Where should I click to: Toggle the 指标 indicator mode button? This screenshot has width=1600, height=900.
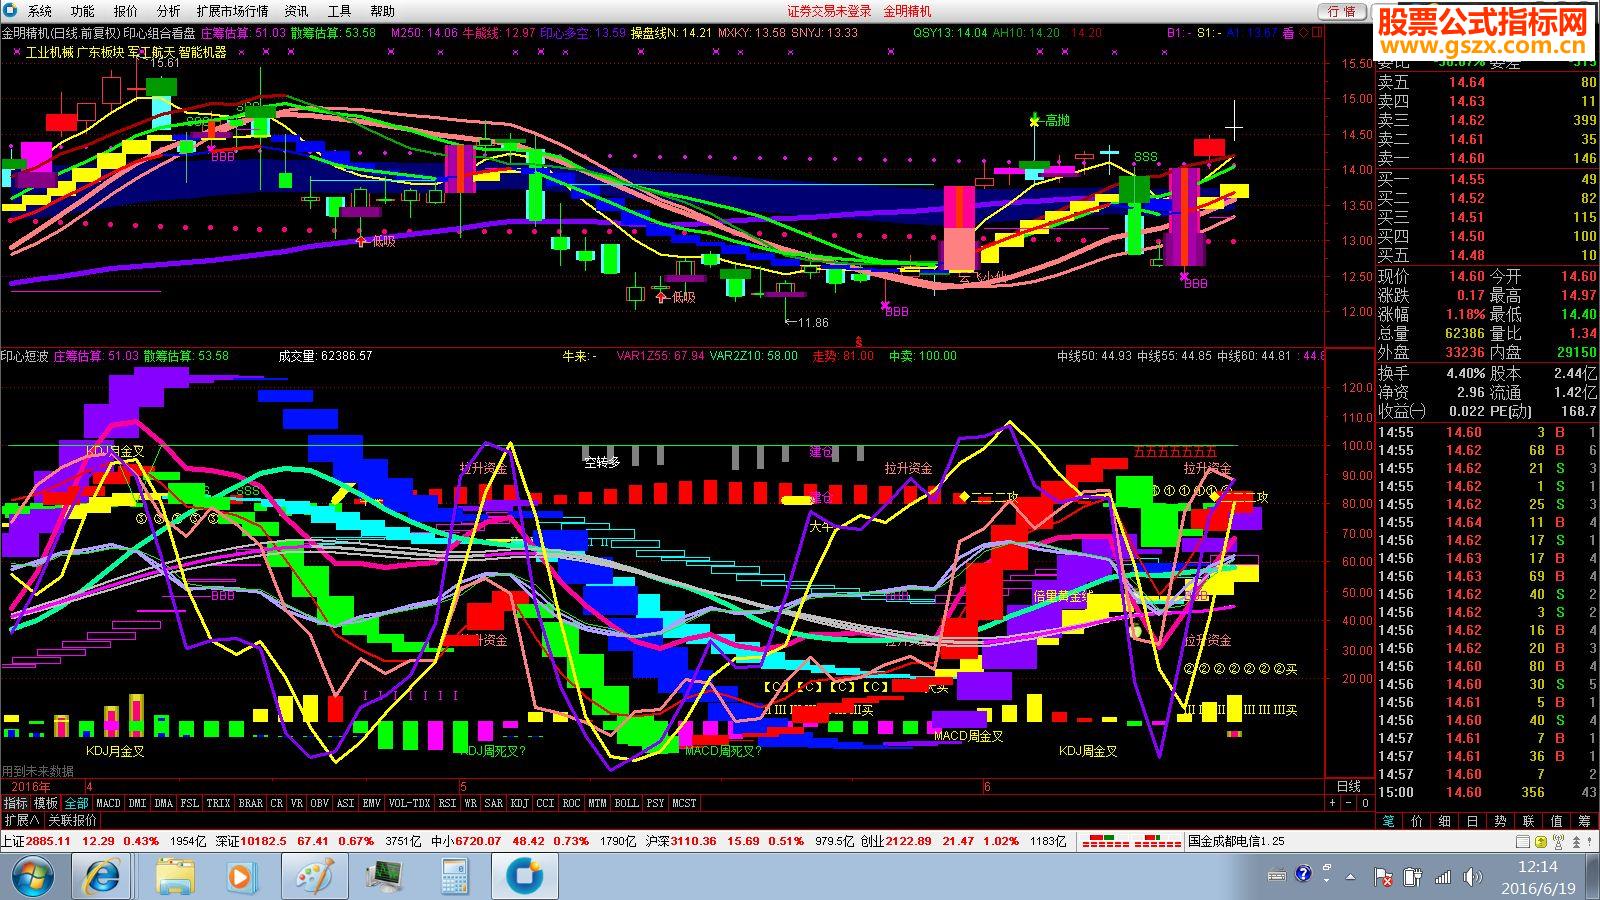click(x=15, y=803)
